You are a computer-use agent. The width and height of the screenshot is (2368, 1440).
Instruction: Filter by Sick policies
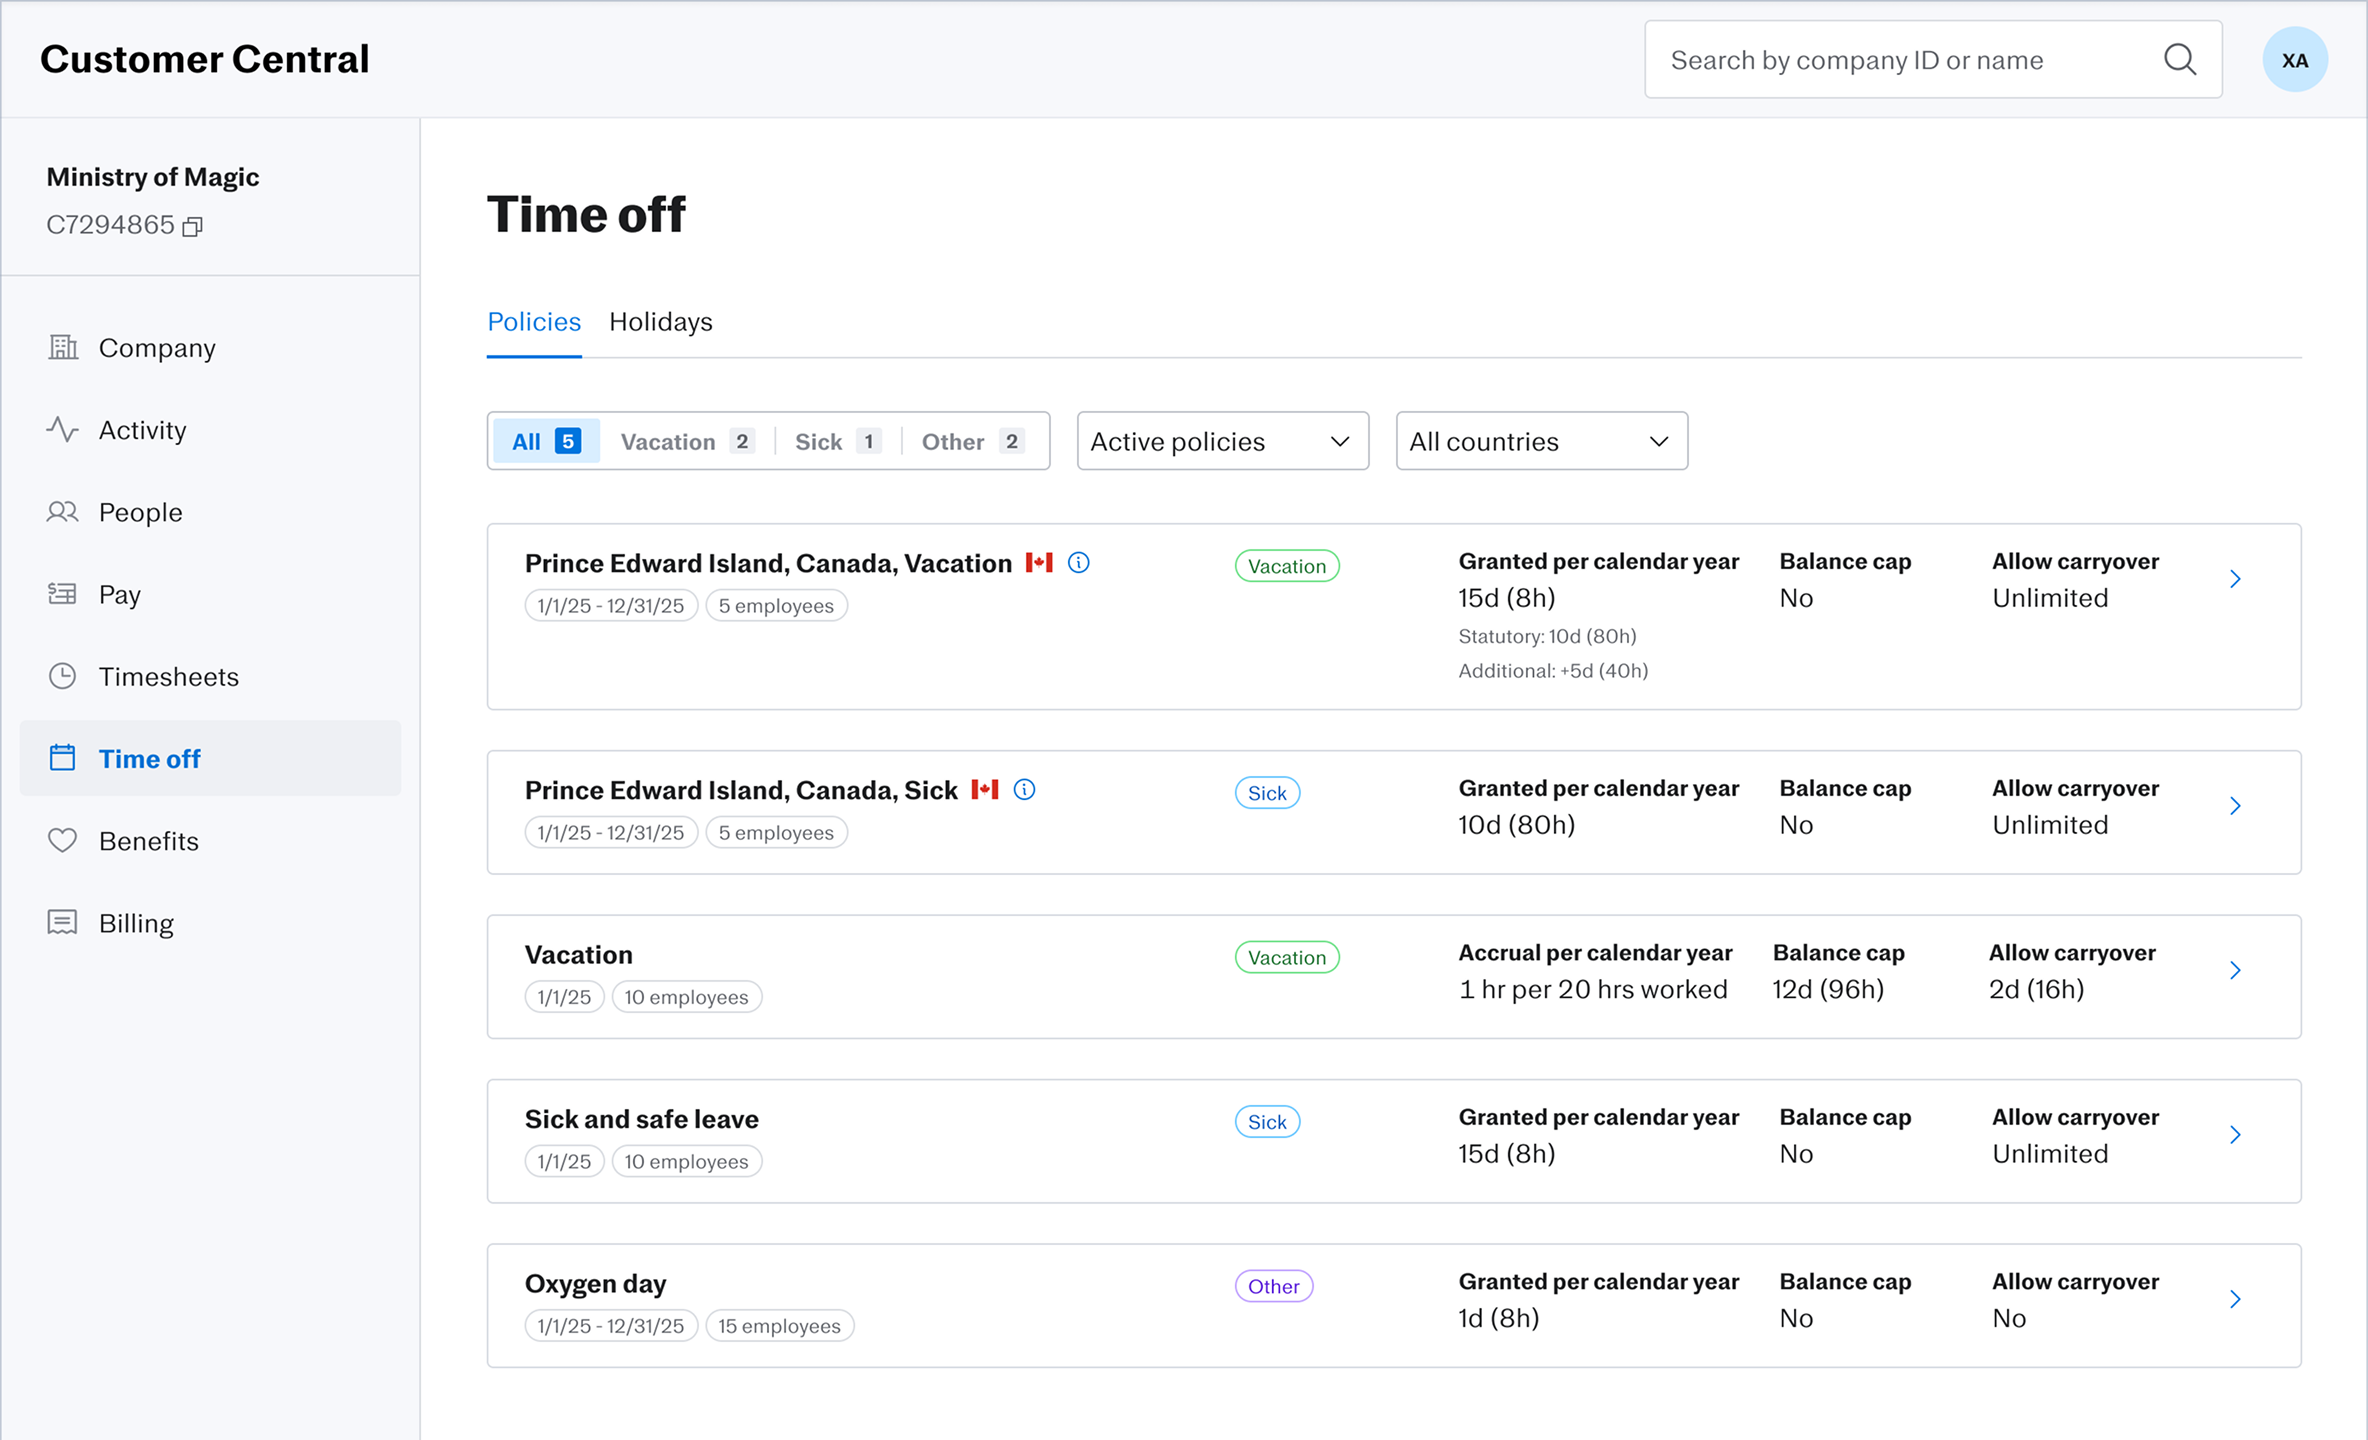coord(838,441)
